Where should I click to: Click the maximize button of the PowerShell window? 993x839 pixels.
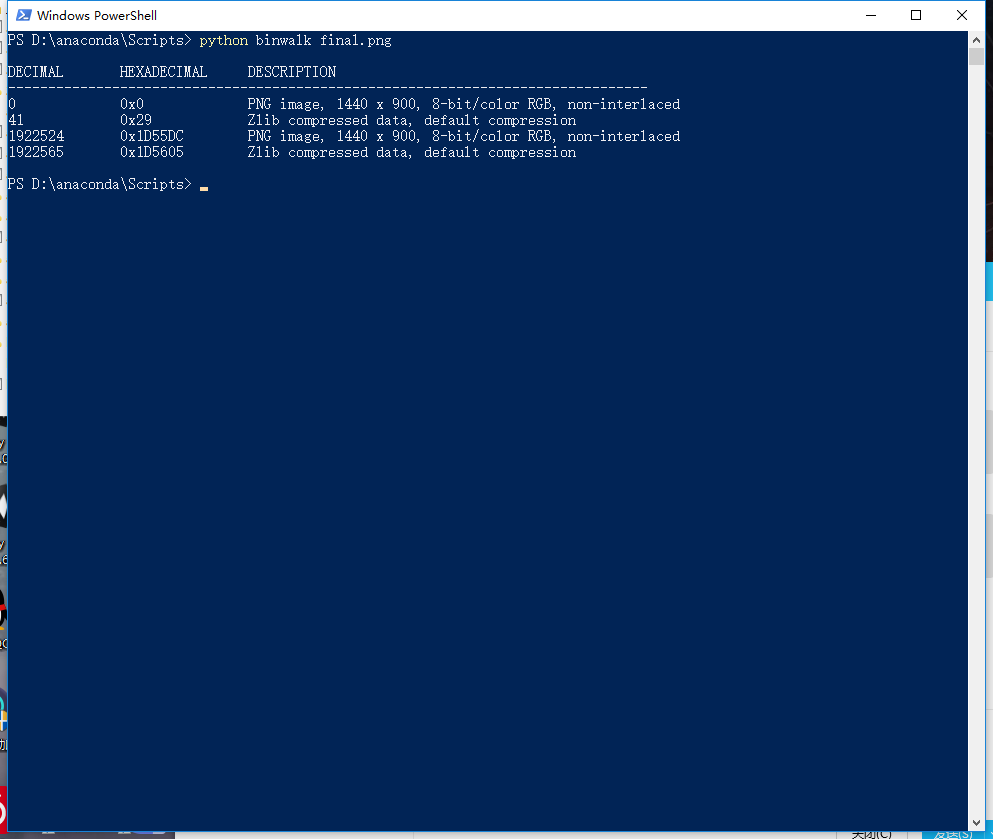914,15
